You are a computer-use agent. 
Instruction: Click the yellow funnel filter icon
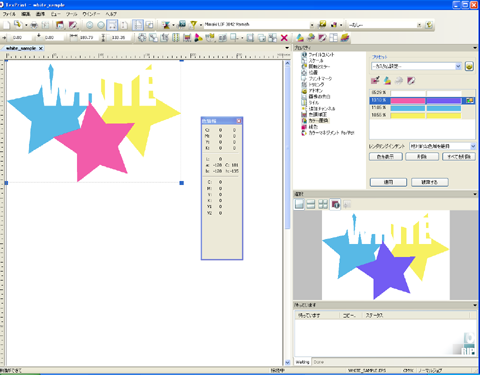193,25
